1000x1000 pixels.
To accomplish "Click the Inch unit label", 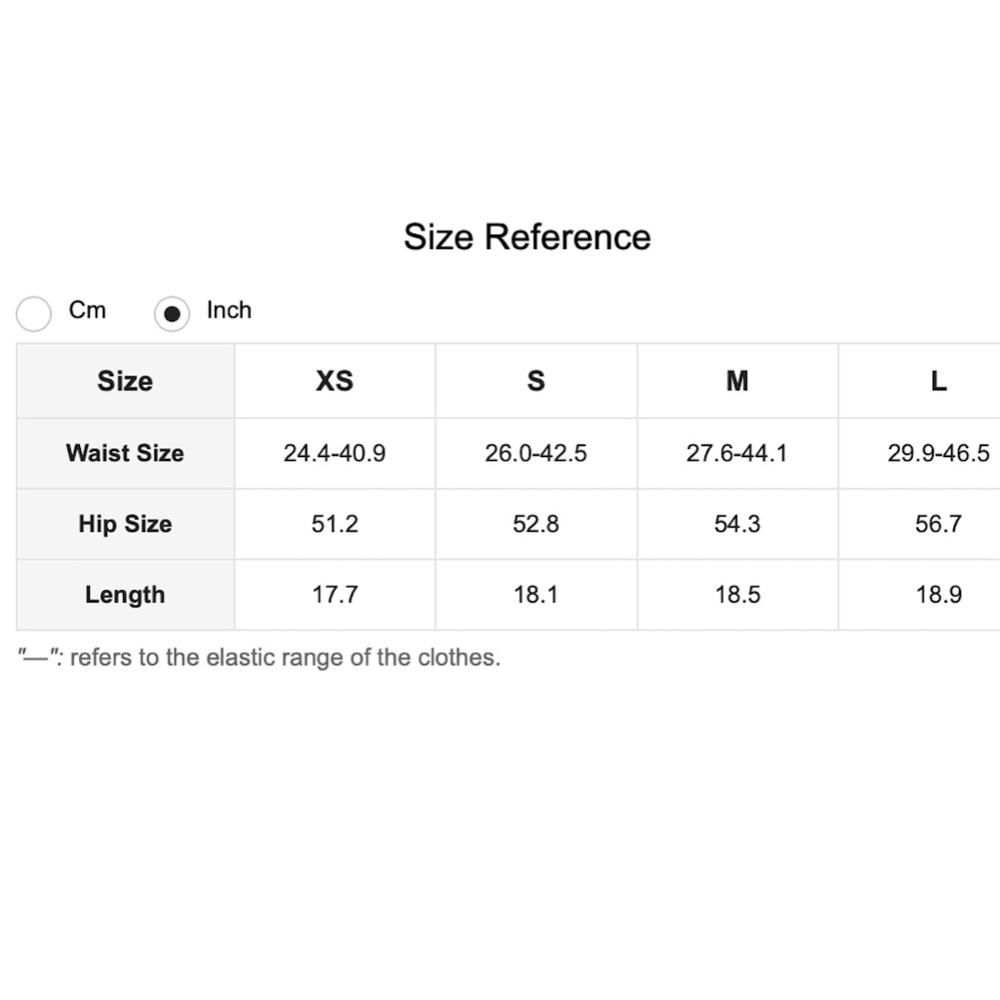I will [229, 310].
